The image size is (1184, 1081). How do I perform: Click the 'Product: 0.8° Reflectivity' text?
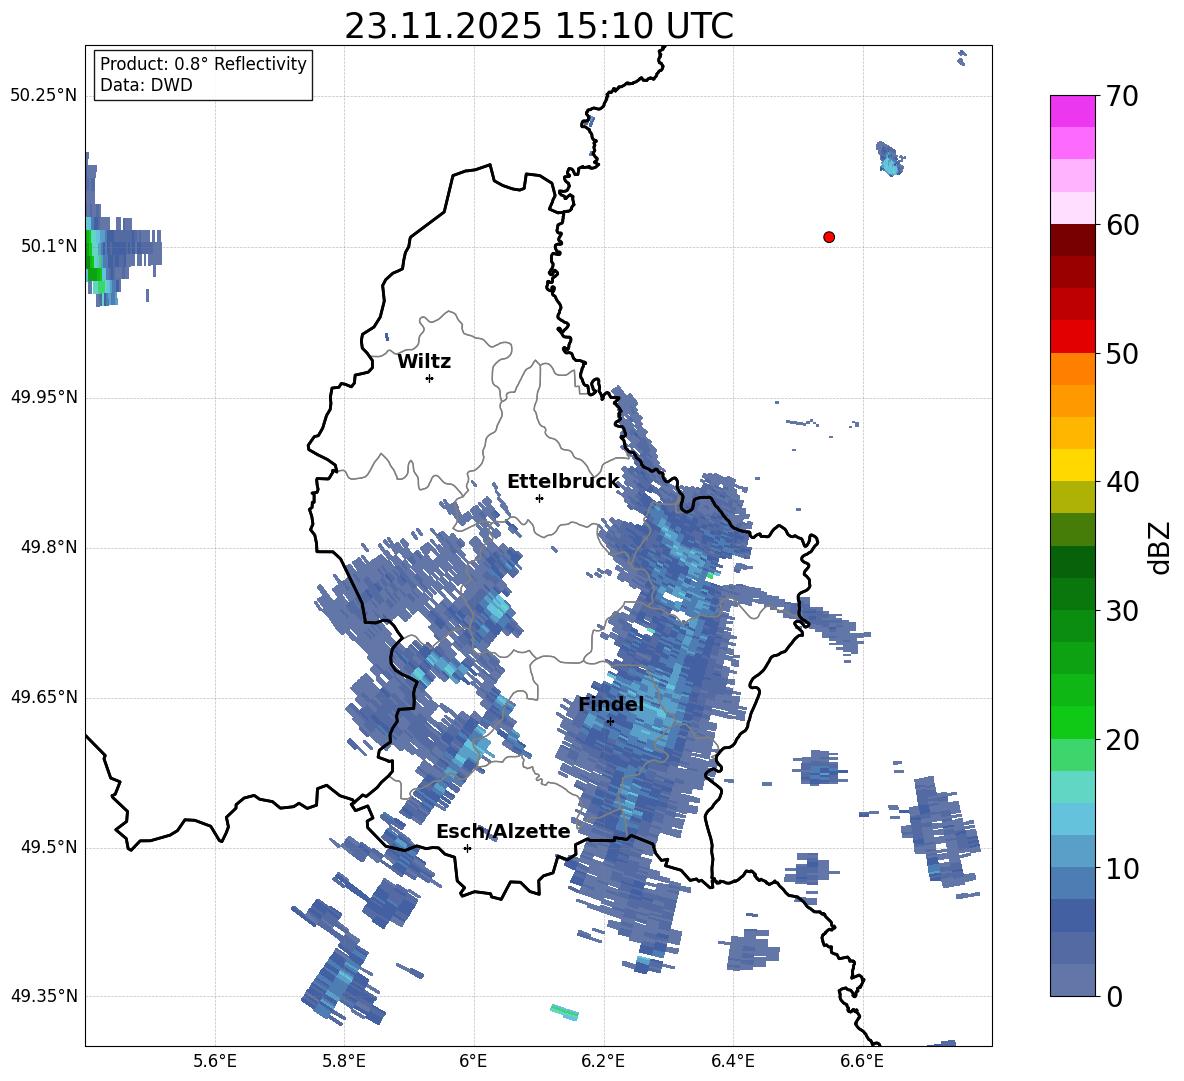tap(203, 64)
